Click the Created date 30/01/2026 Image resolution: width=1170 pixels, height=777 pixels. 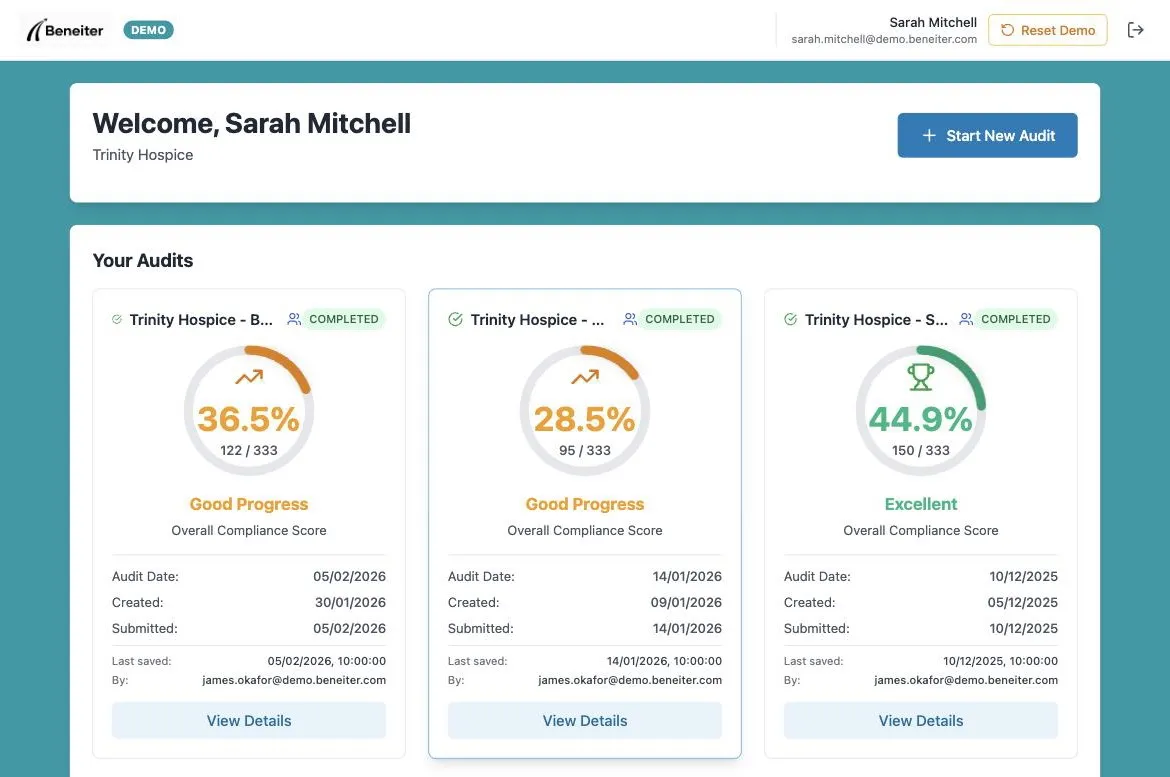[350, 602]
